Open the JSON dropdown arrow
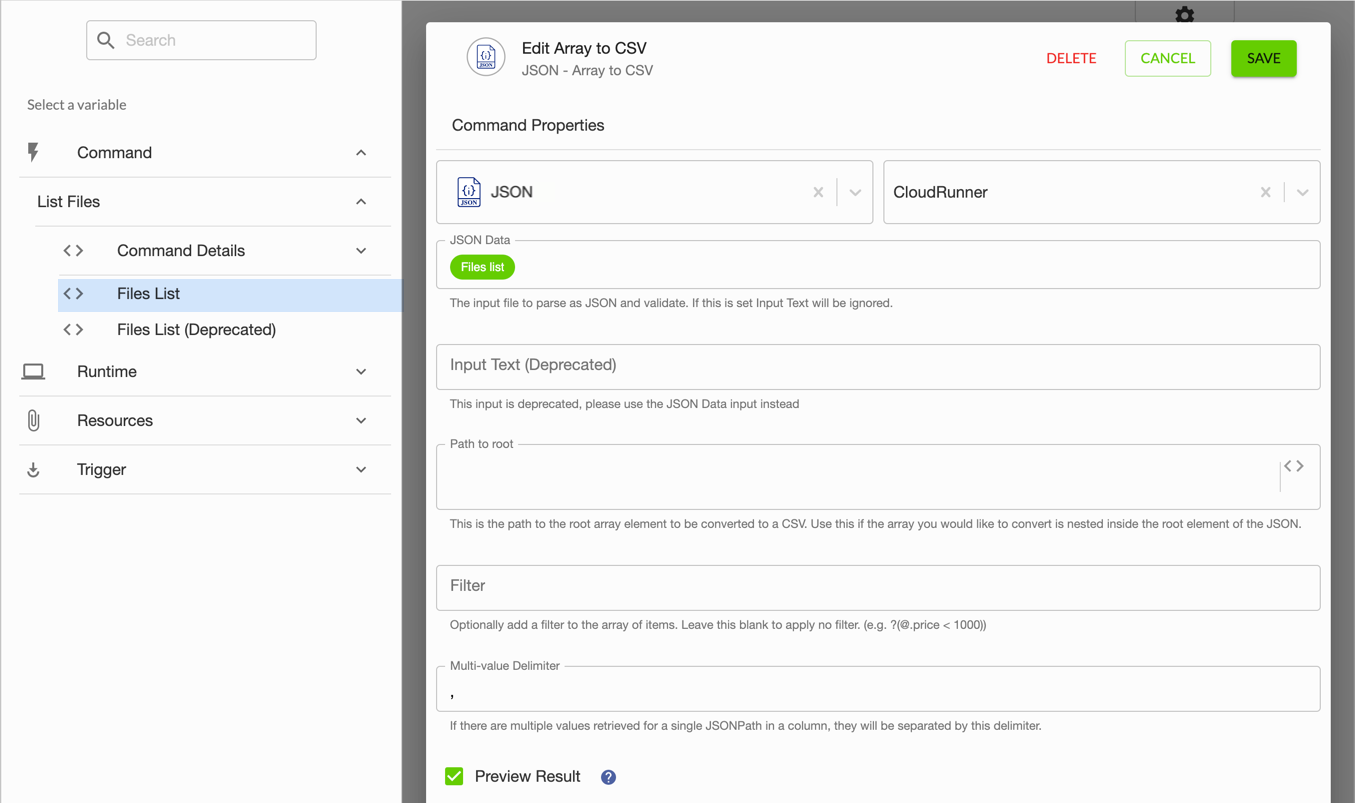1355x803 pixels. 855,192
